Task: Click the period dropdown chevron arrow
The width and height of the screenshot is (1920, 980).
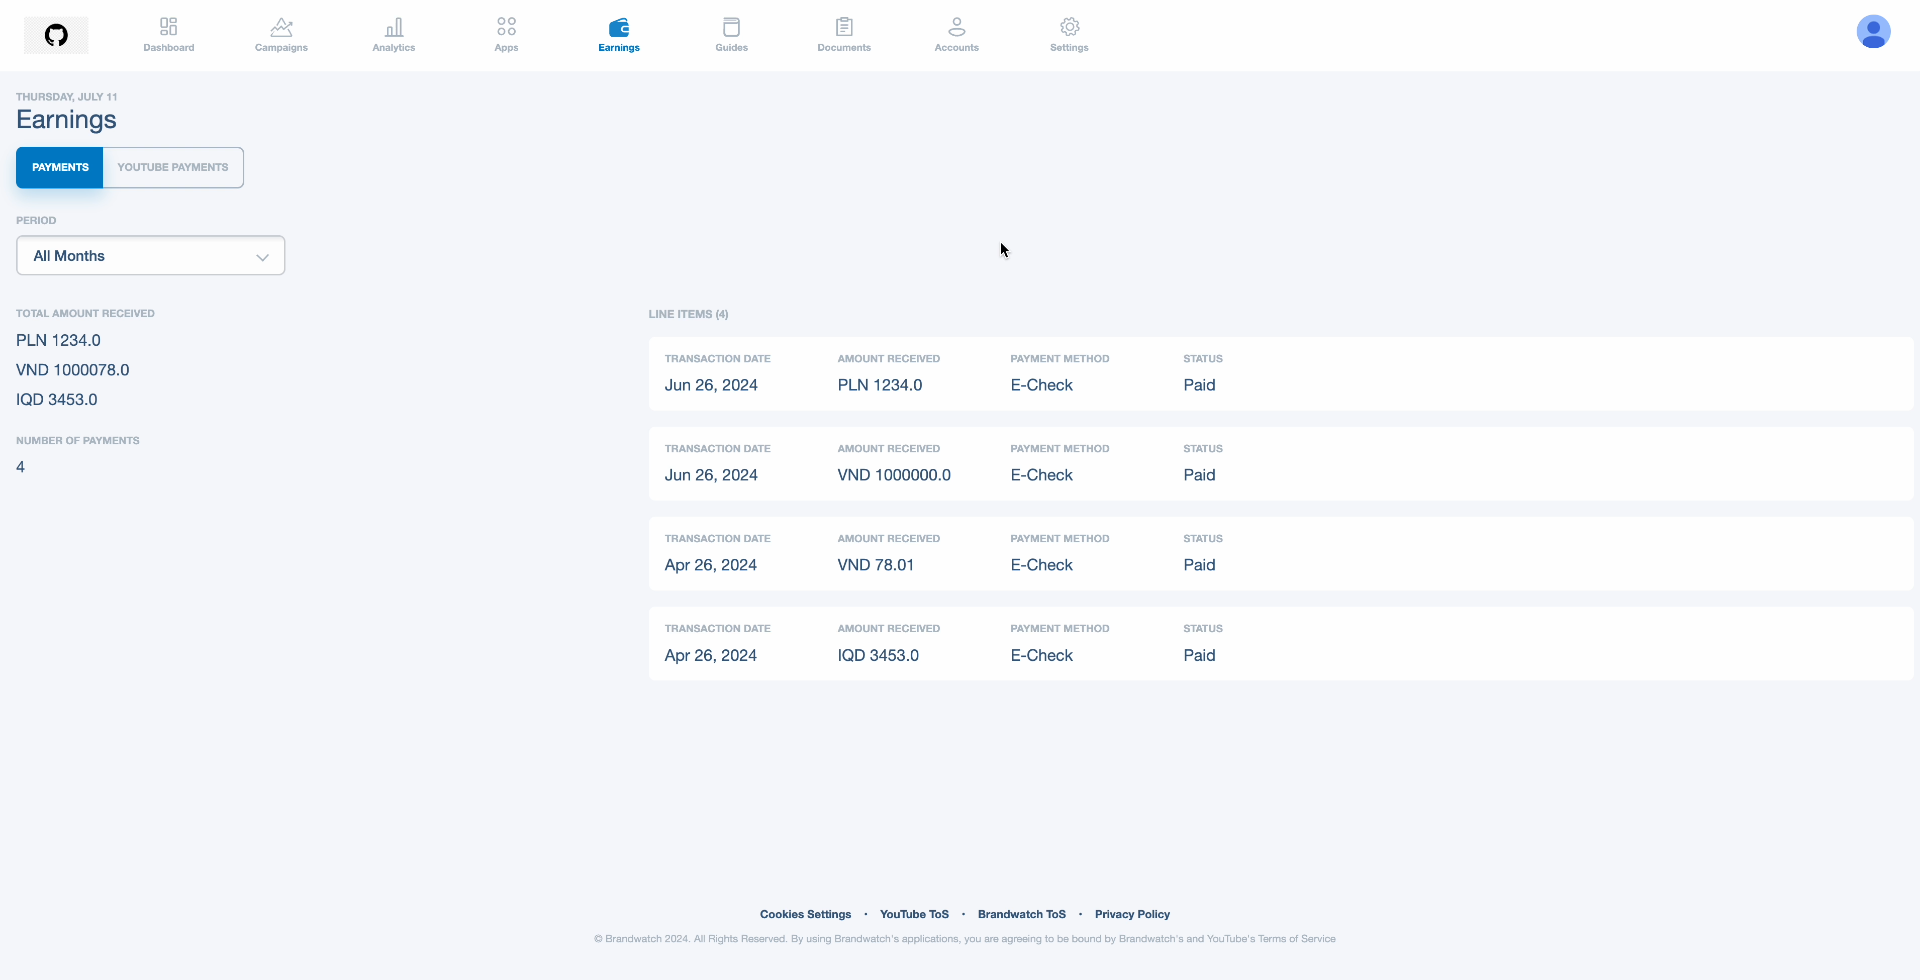Action: pos(262,257)
